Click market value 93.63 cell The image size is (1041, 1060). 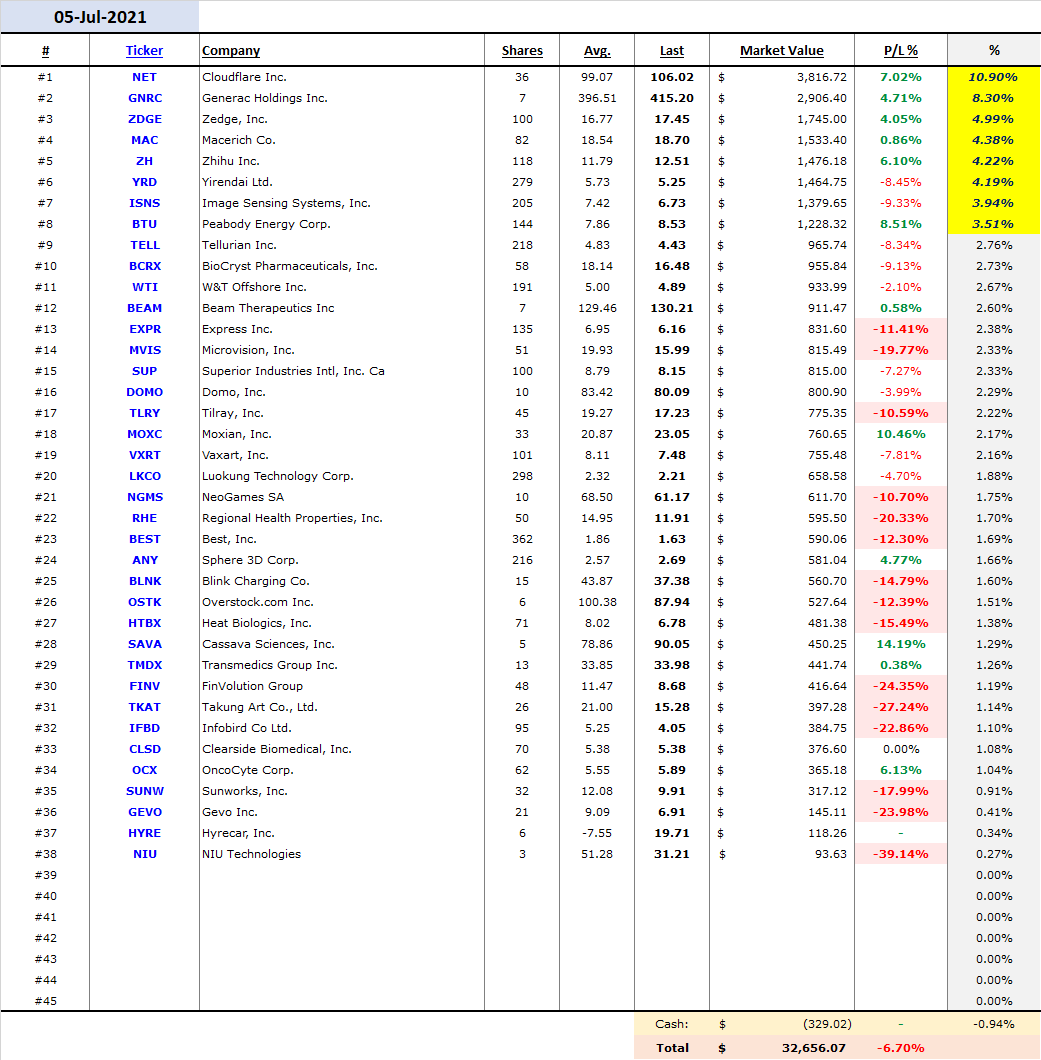781,854
